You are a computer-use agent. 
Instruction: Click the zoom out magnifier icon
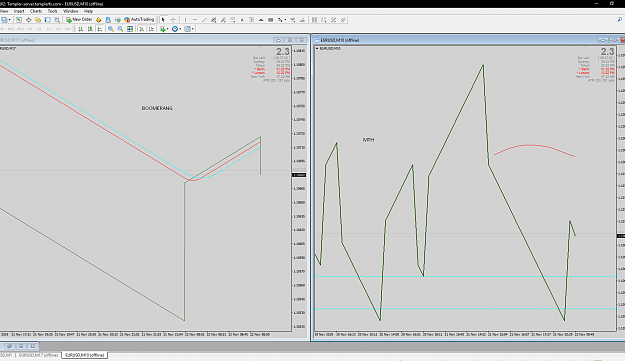(120, 29)
